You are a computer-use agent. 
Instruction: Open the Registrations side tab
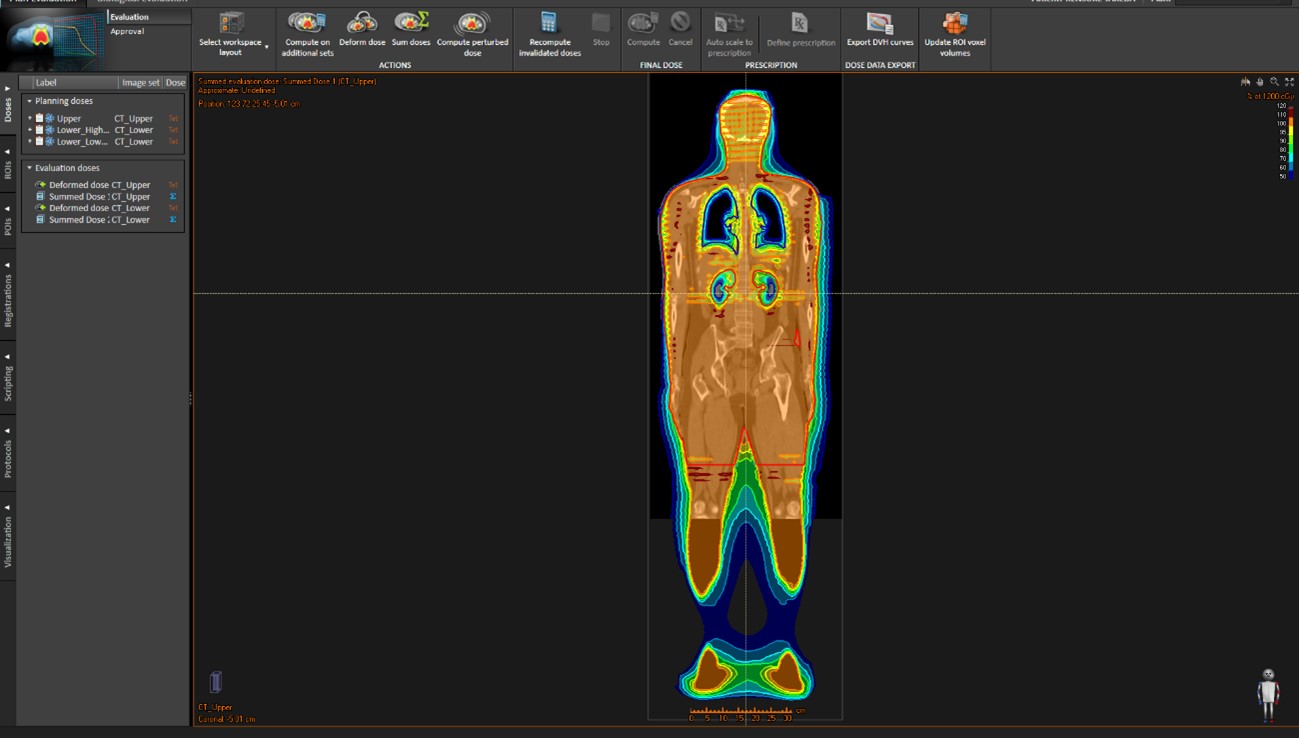pyautogui.click(x=8, y=297)
